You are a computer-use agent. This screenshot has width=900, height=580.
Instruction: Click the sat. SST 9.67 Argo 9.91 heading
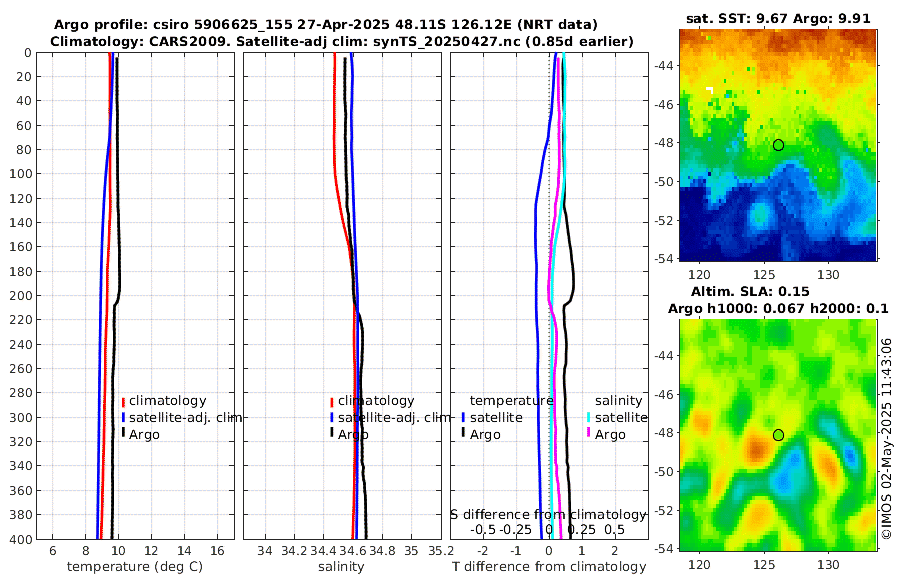pyautogui.click(x=778, y=18)
